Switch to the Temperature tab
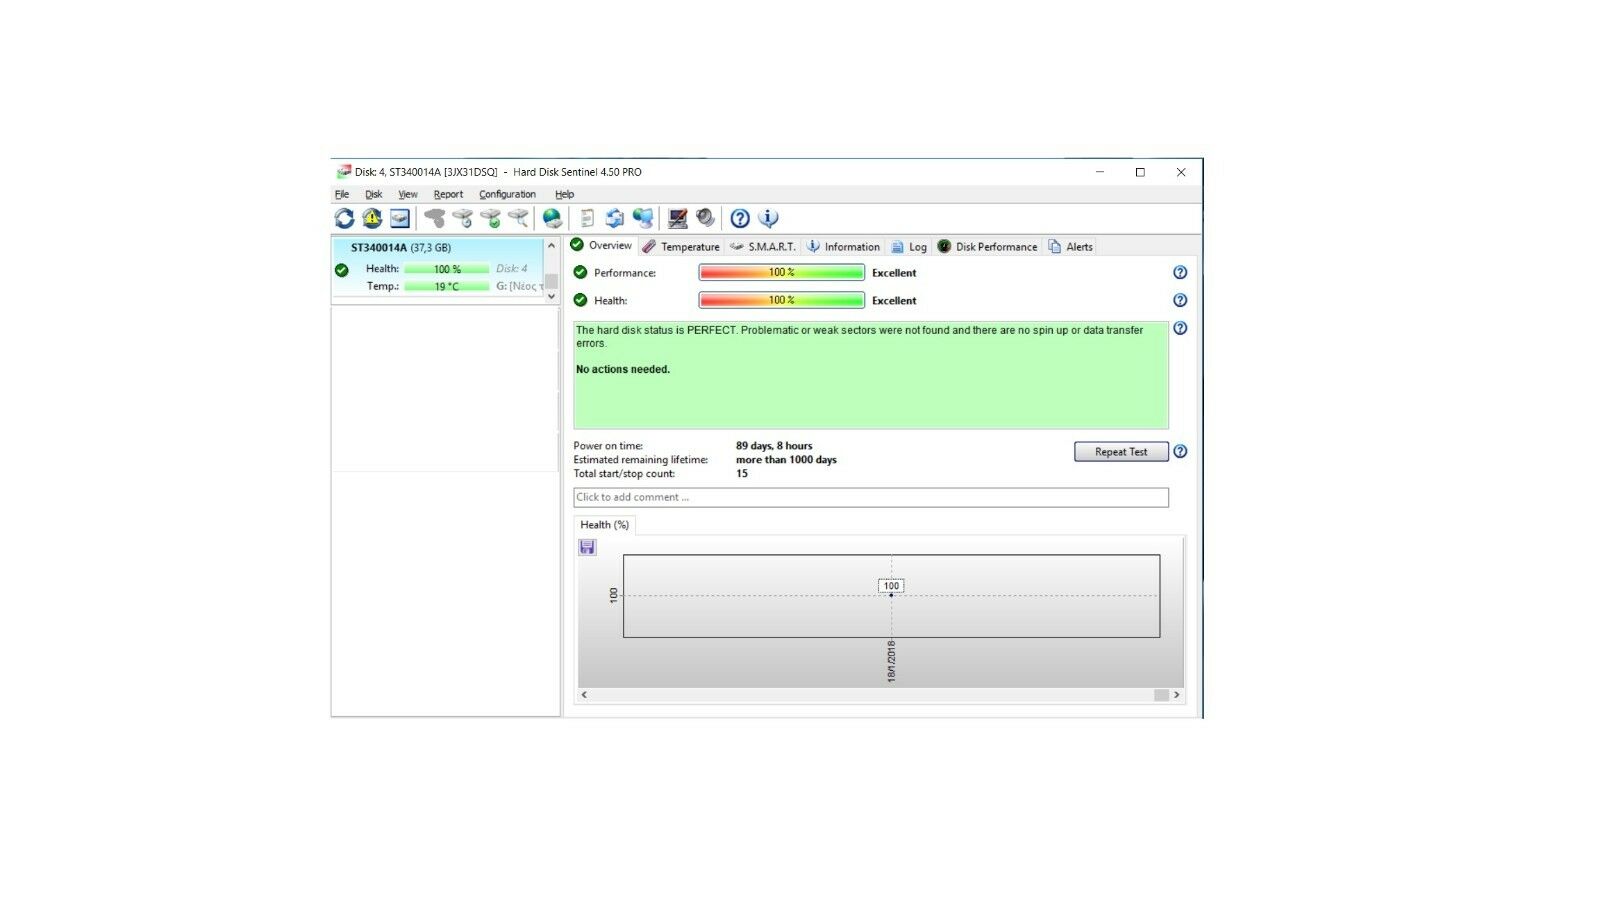This screenshot has width=1600, height=900. click(x=681, y=246)
